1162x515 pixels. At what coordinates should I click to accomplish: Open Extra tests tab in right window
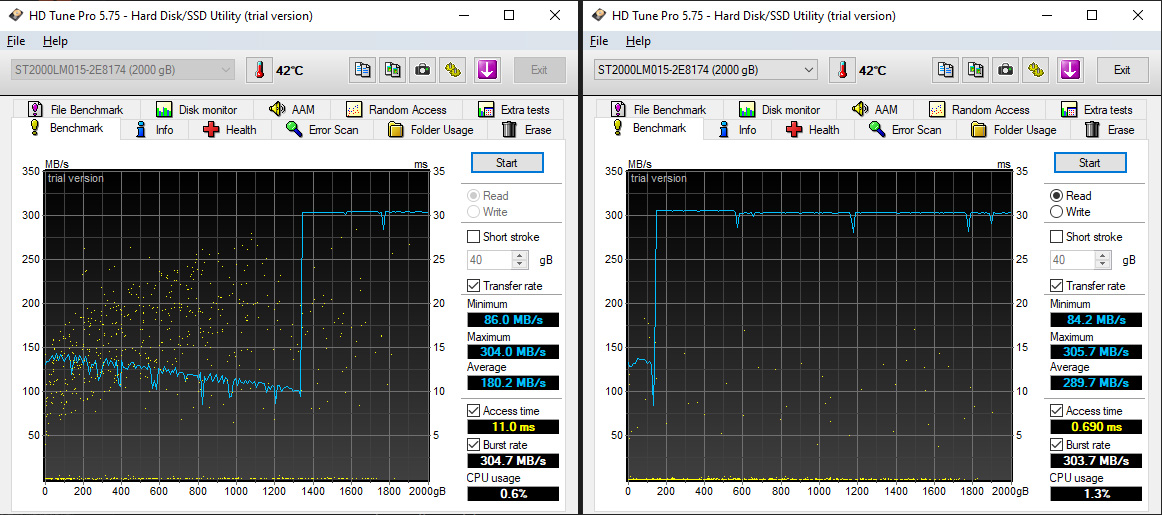(x=1097, y=110)
